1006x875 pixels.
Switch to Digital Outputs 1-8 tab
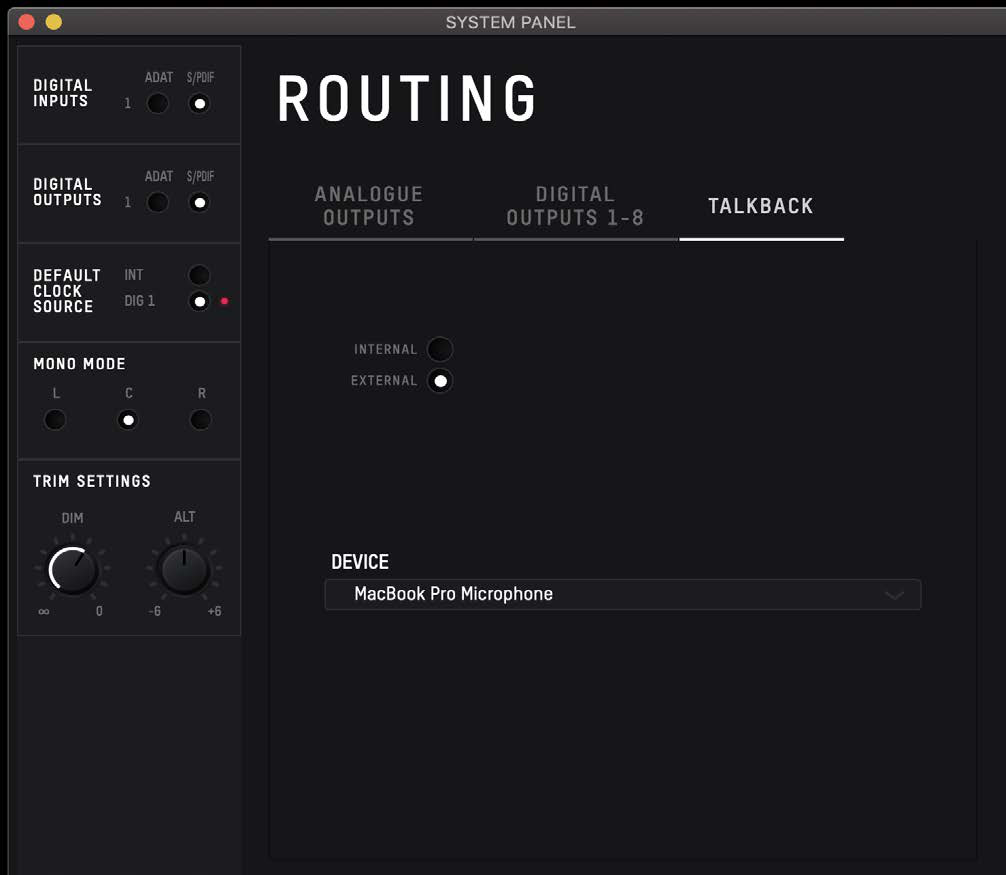click(x=575, y=206)
